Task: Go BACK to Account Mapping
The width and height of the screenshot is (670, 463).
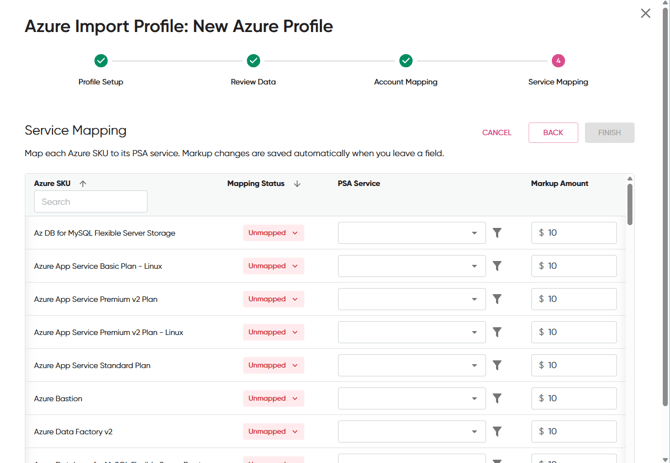Action: point(553,132)
